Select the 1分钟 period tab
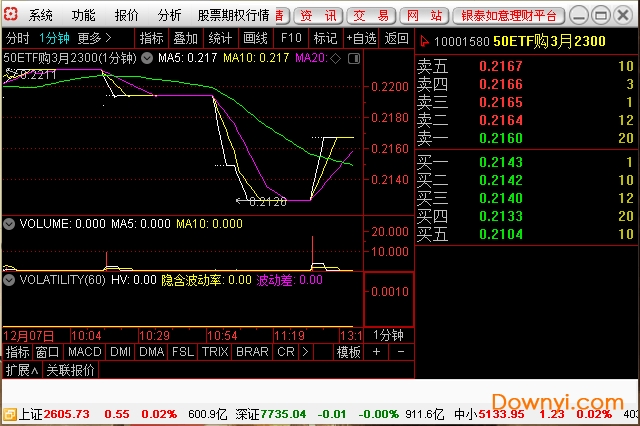 click(x=54, y=39)
